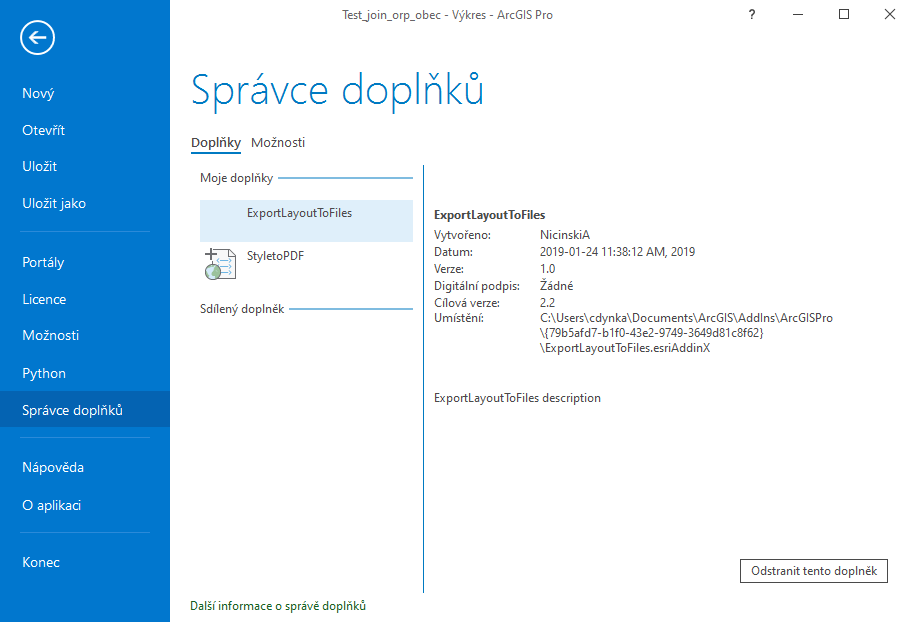Image resolution: width=907 pixels, height=622 pixels.
Task: Open the Portály page
Action: tap(43, 262)
